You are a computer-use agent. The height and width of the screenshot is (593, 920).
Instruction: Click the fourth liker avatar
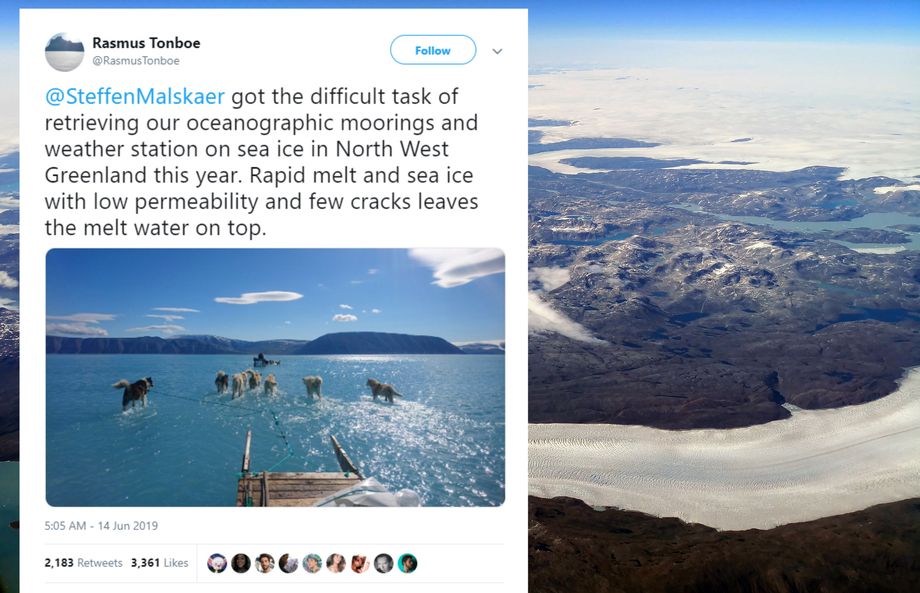(288, 563)
